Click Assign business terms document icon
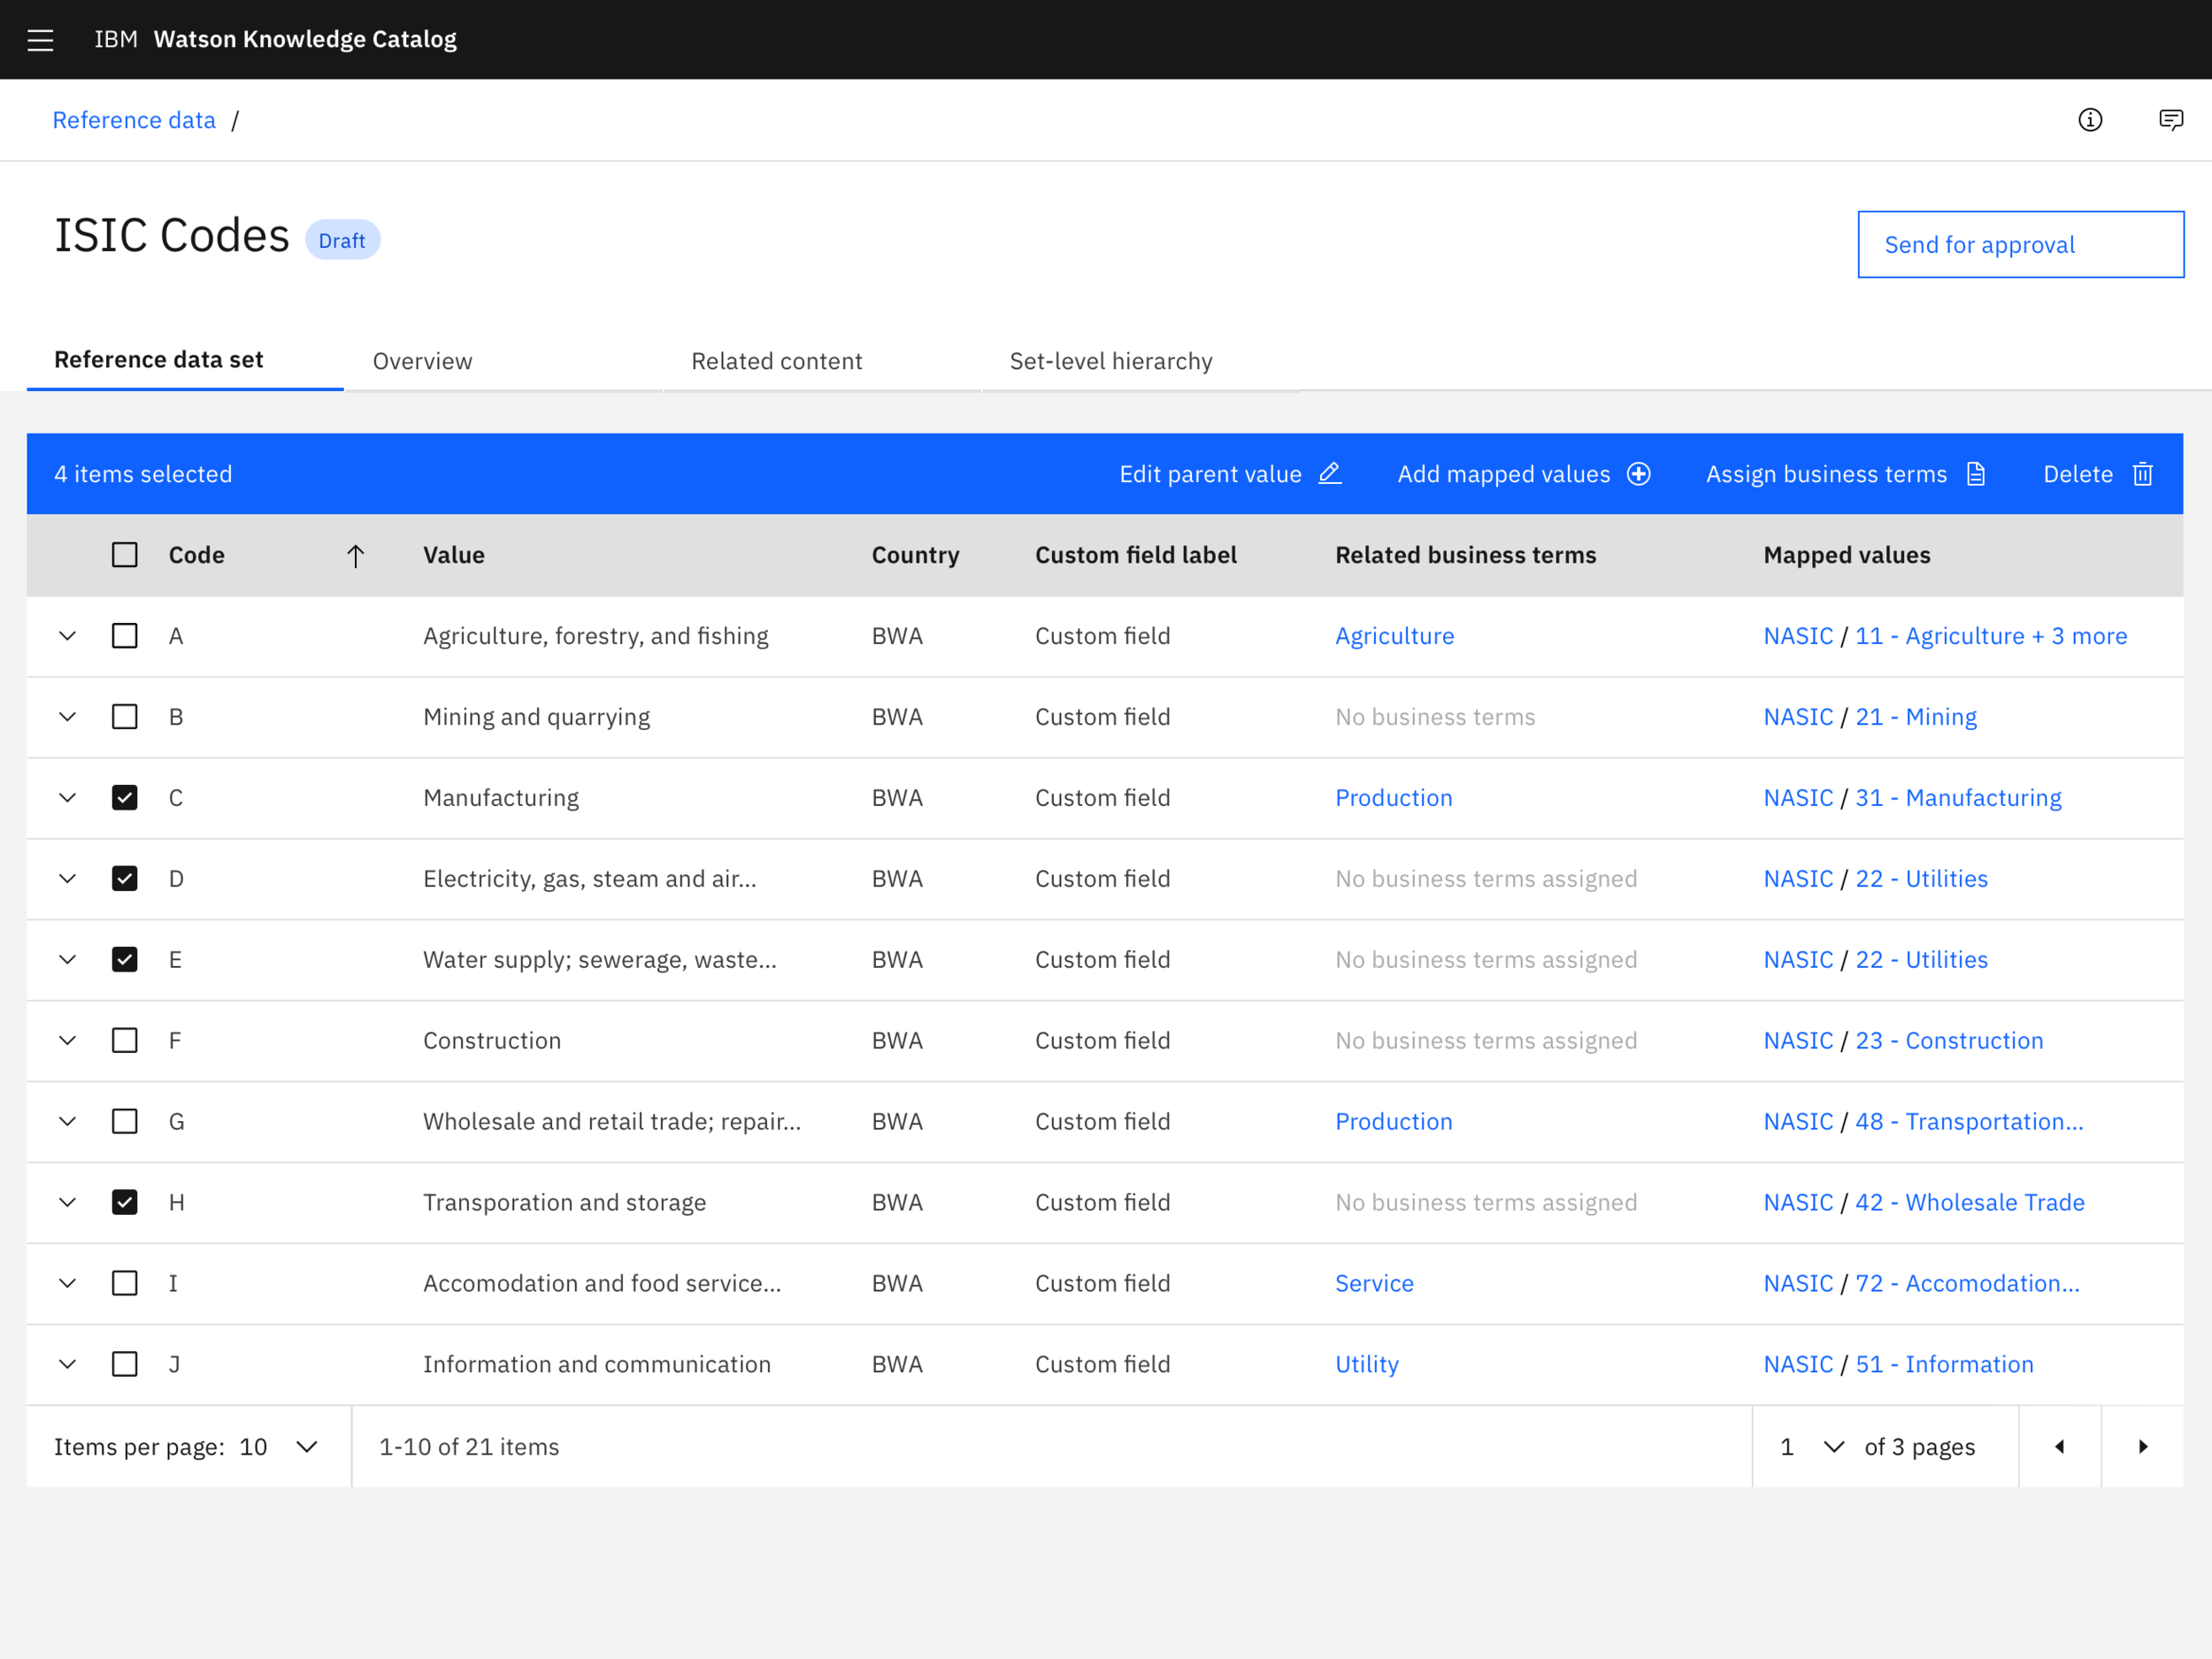The image size is (2212, 1659). [1975, 474]
